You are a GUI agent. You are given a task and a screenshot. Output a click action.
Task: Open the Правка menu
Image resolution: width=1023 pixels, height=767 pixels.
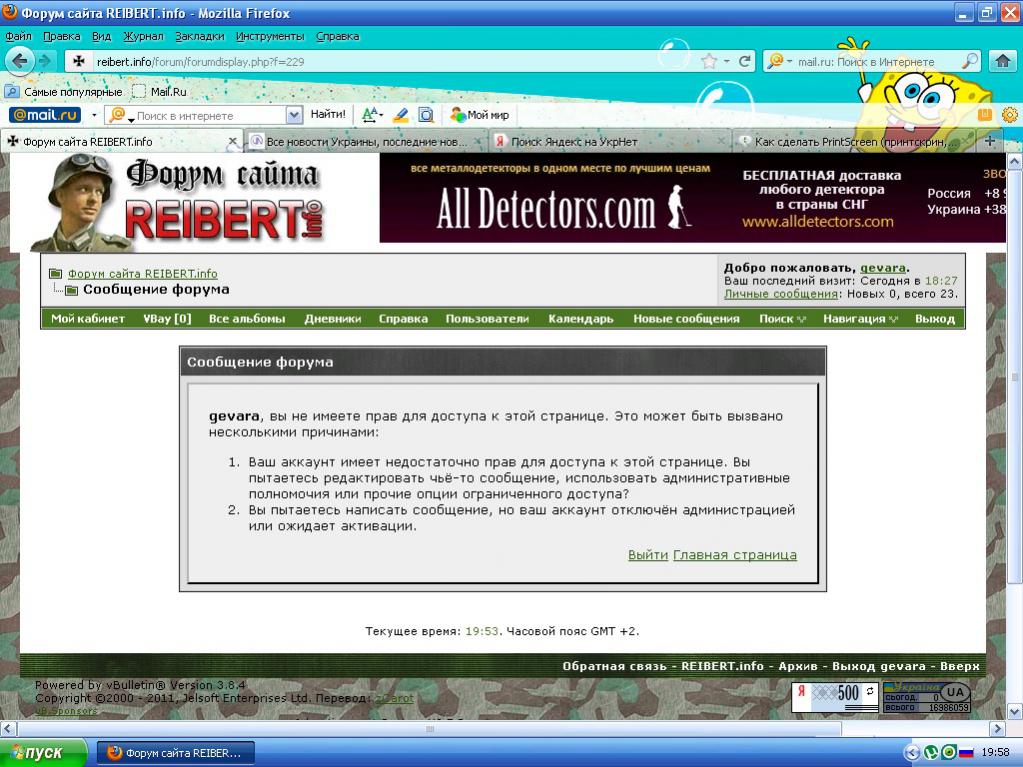pyautogui.click(x=61, y=36)
